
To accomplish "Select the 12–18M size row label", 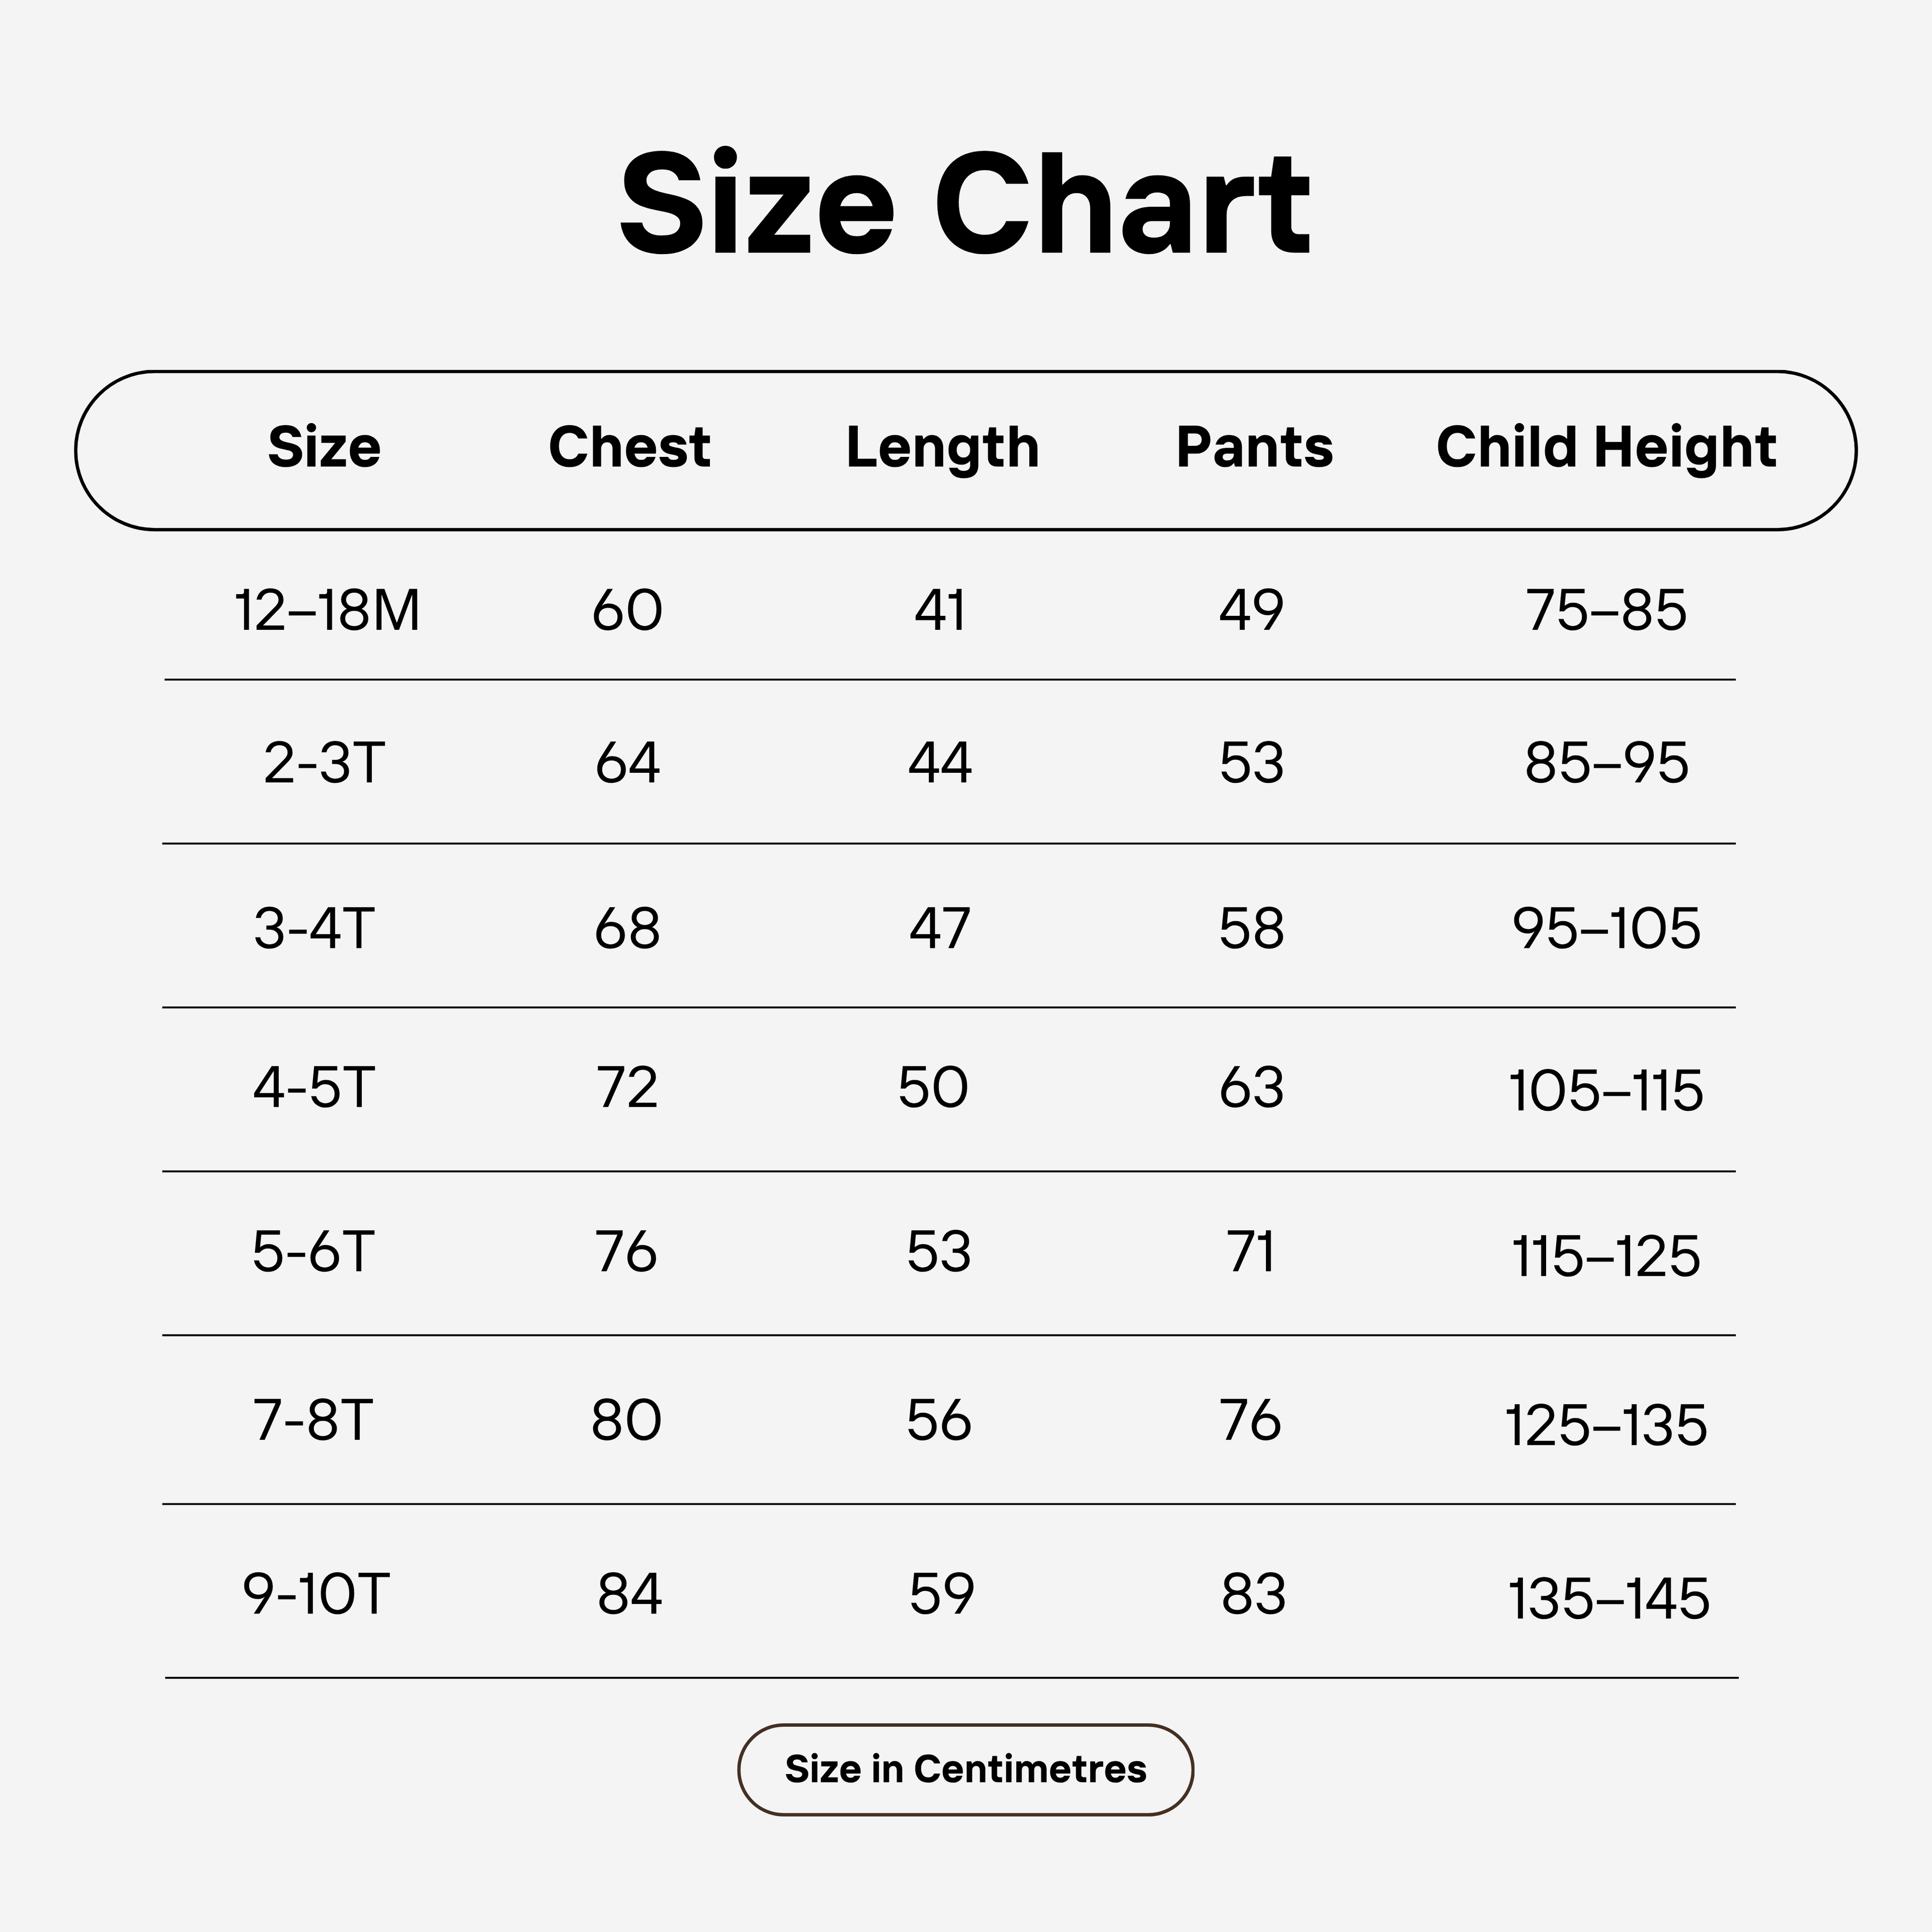I will (327, 610).
